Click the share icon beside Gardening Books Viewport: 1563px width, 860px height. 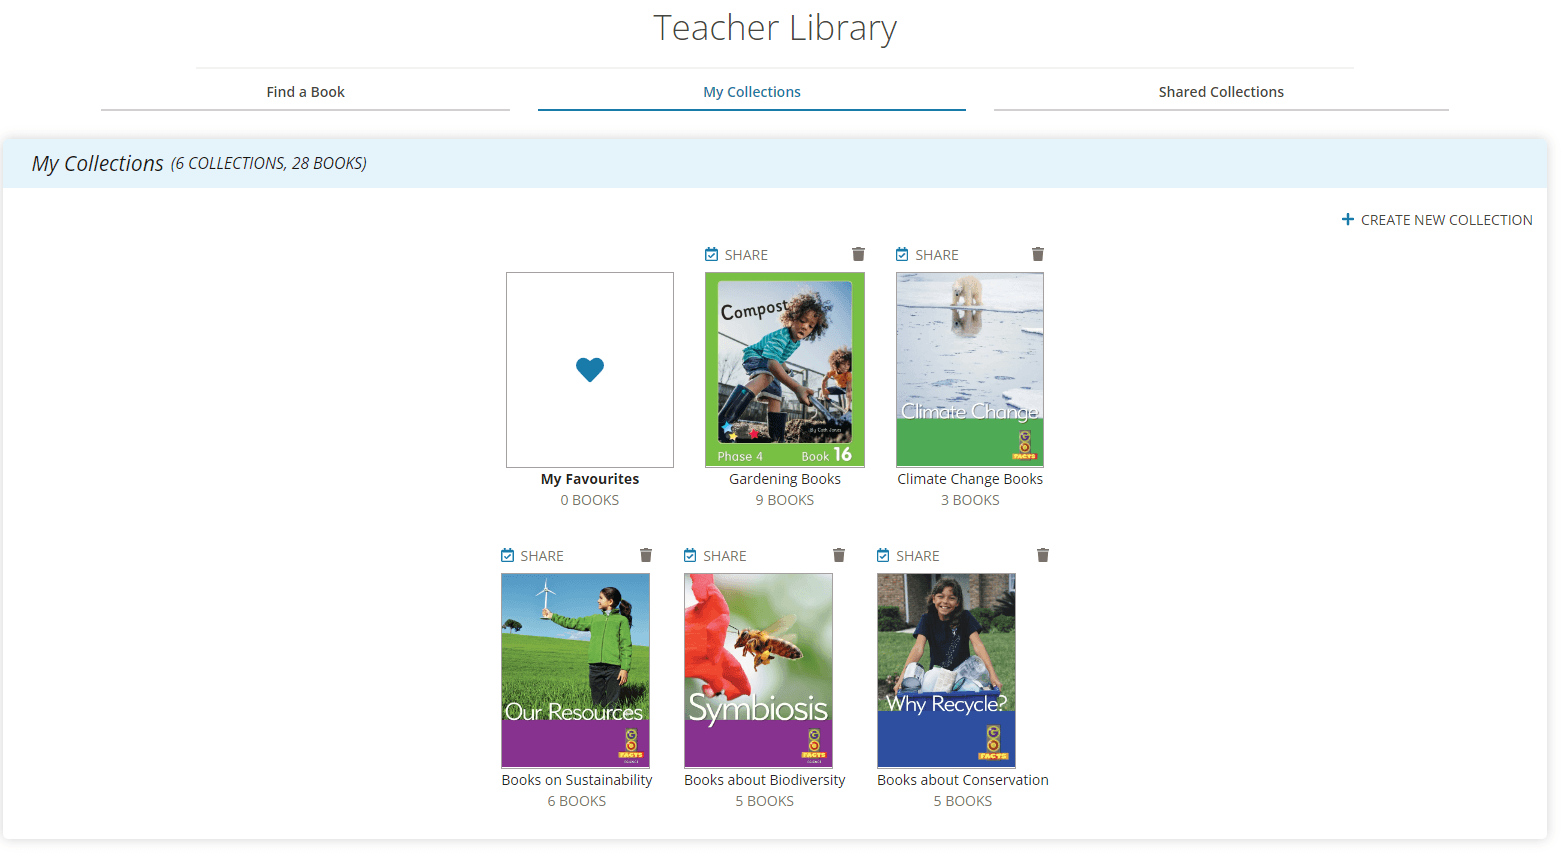click(710, 254)
